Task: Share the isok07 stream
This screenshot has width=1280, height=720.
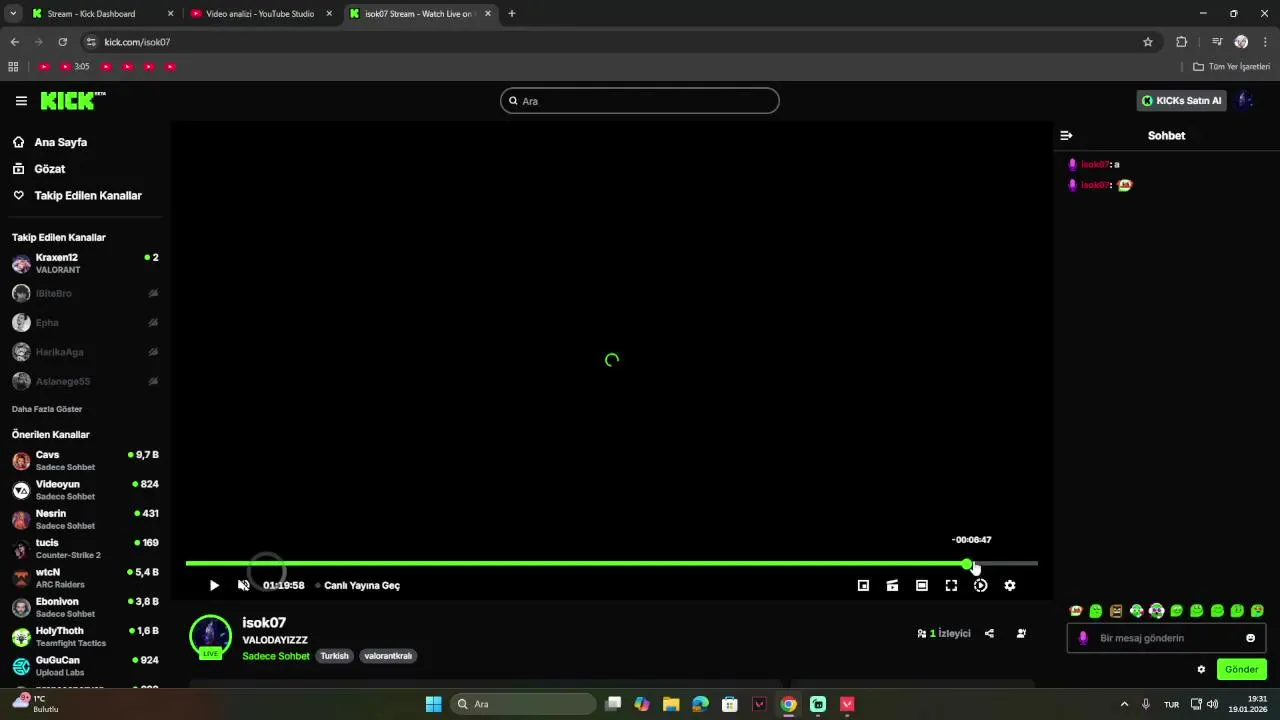Action: point(989,633)
